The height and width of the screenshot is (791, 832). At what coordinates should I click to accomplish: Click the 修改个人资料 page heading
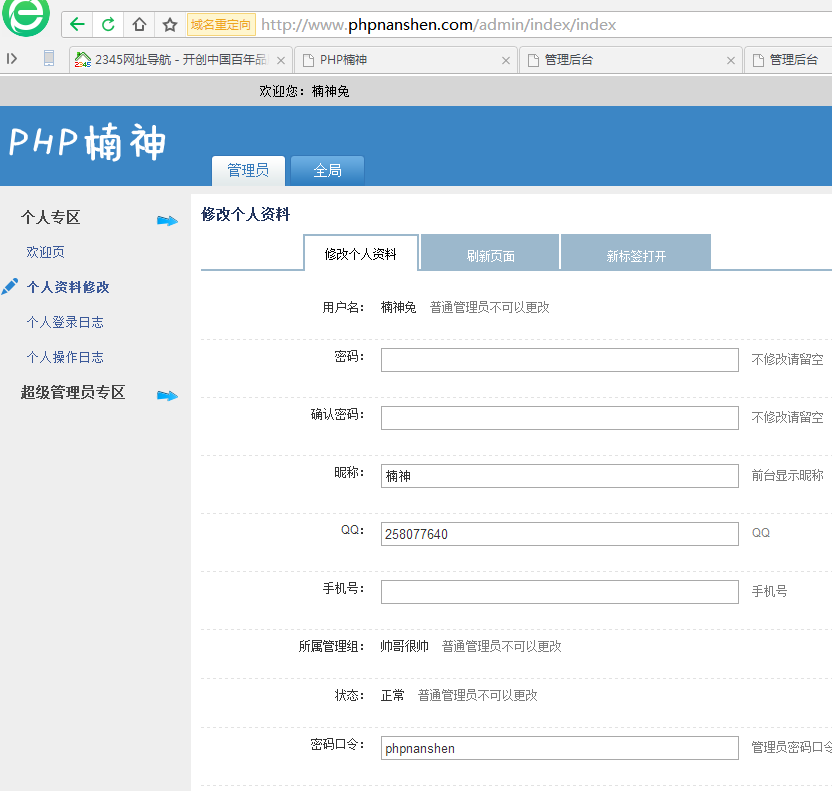(x=246, y=214)
